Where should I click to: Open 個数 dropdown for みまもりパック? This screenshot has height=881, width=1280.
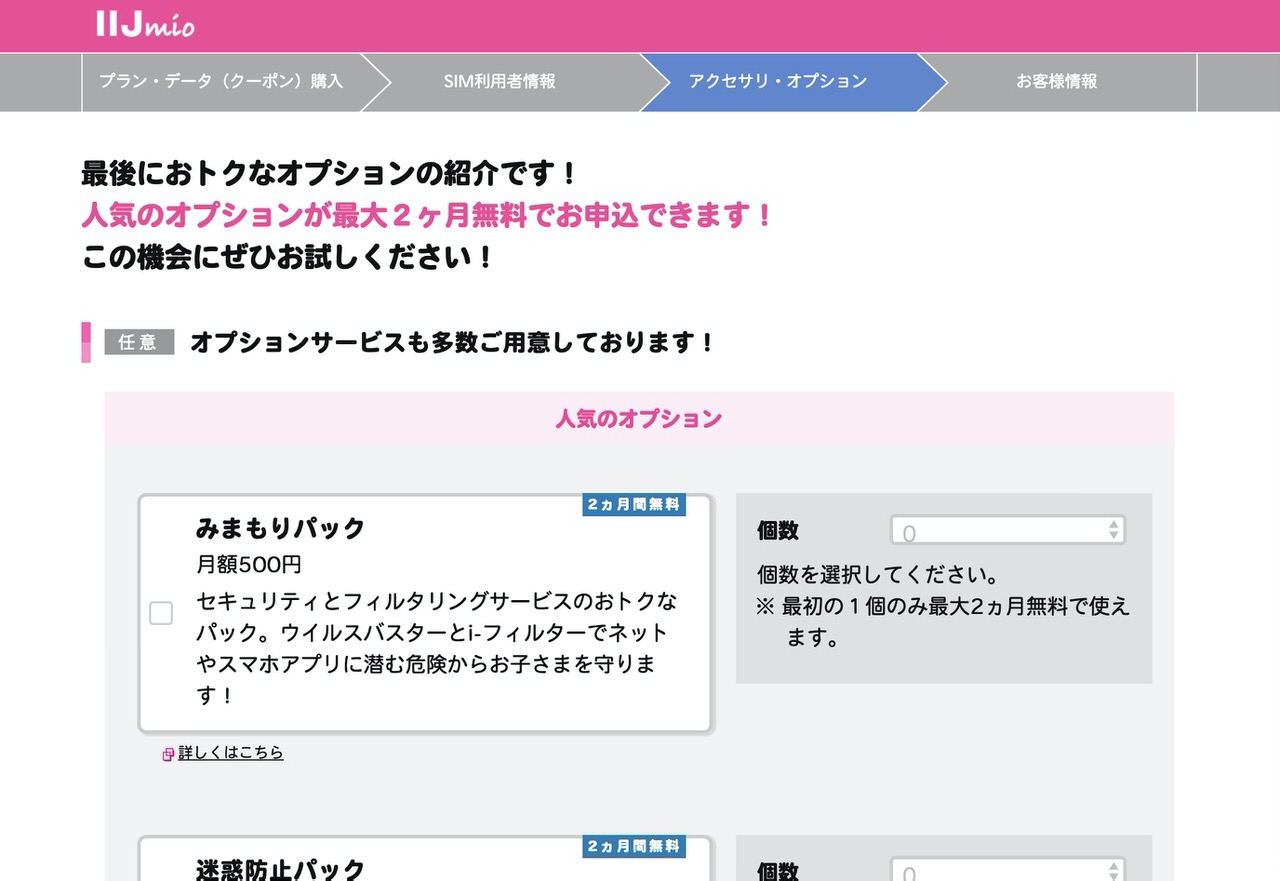1008,531
